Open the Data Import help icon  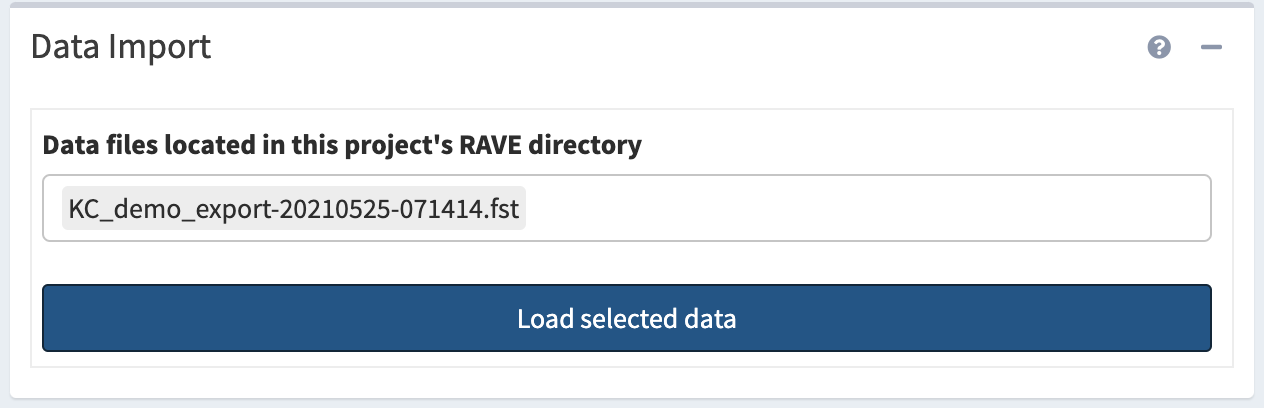pos(1159,47)
